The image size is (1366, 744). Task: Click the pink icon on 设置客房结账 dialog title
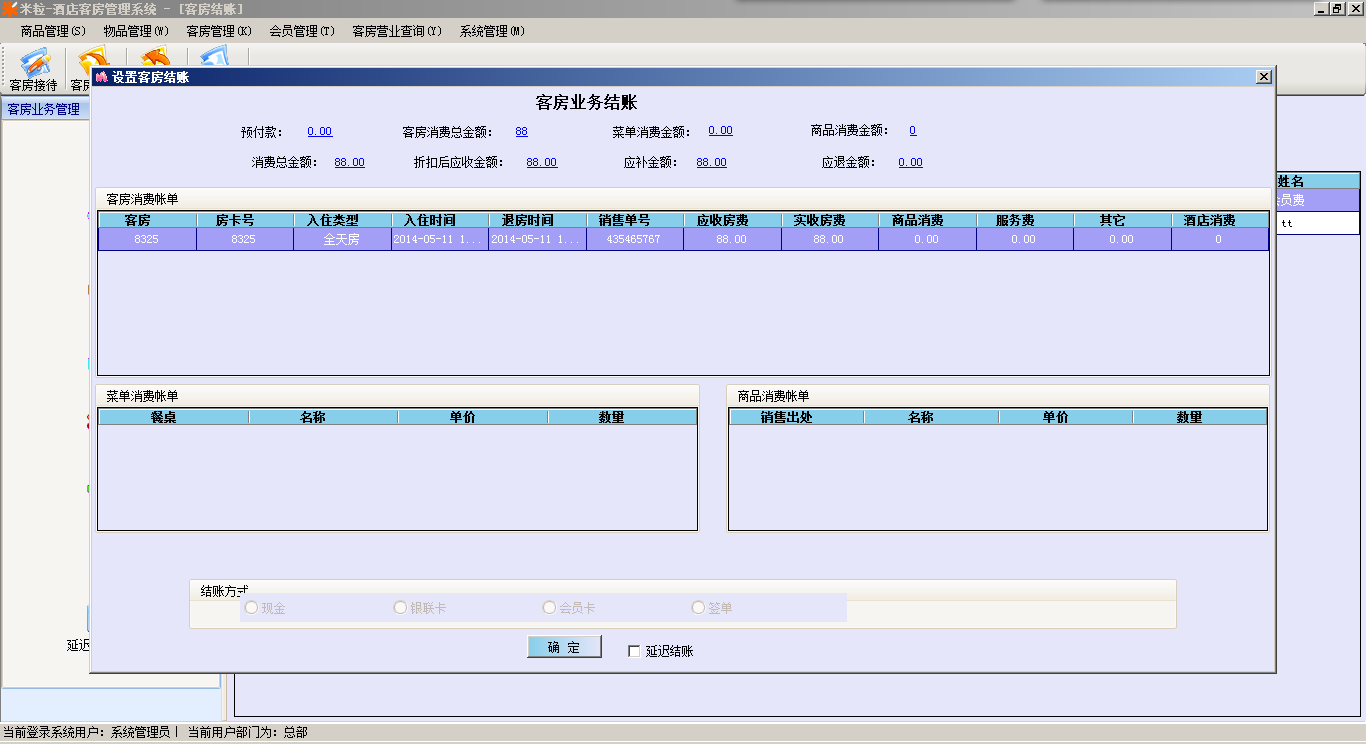point(101,77)
